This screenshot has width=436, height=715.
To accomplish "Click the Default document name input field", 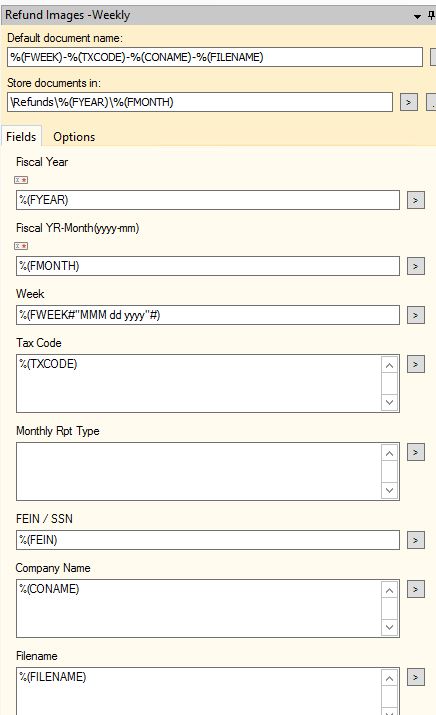I will click(x=215, y=57).
